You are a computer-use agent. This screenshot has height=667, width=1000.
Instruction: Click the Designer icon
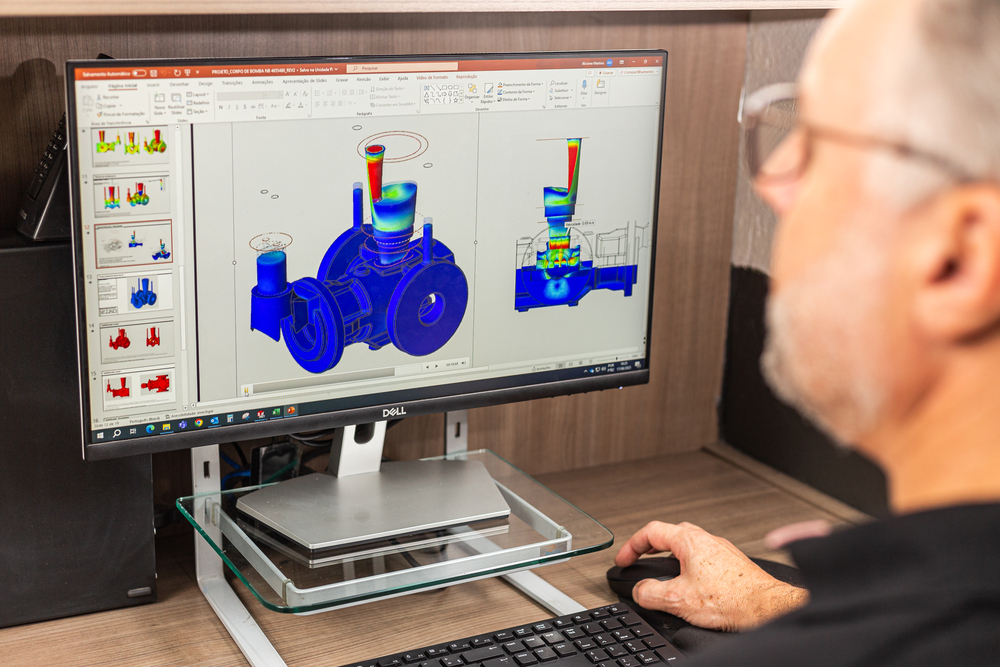[600, 86]
